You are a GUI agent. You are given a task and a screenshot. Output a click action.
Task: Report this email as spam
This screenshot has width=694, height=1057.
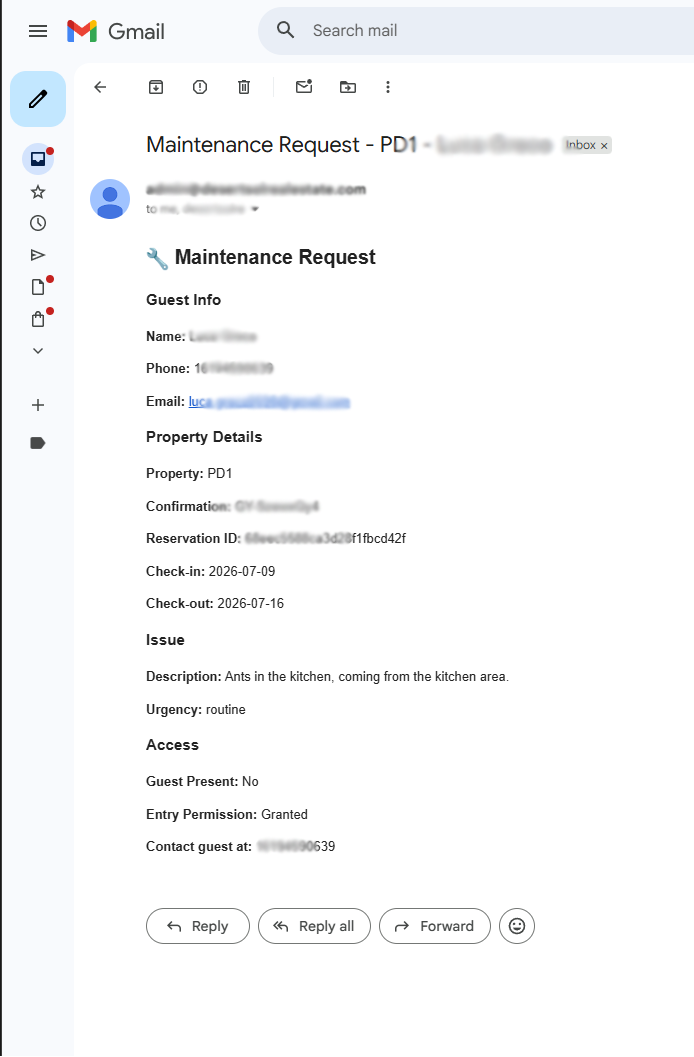pos(200,87)
